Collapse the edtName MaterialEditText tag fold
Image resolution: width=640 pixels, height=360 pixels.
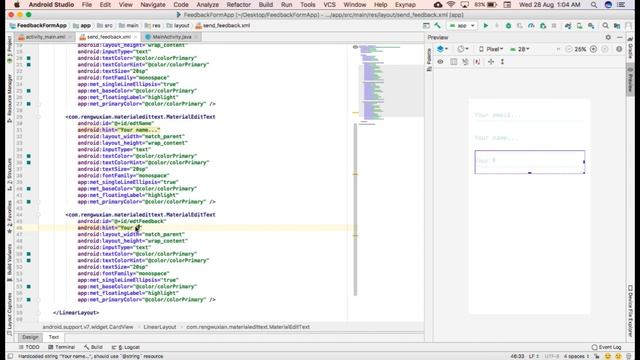[39, 117]
